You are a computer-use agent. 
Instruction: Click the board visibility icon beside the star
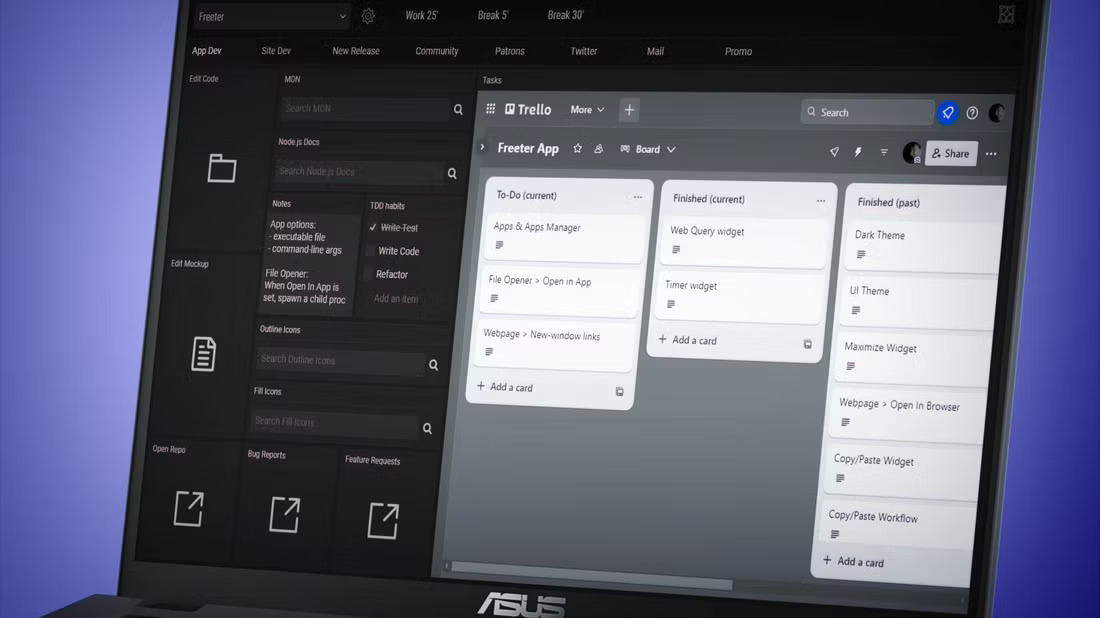point(598,149)
